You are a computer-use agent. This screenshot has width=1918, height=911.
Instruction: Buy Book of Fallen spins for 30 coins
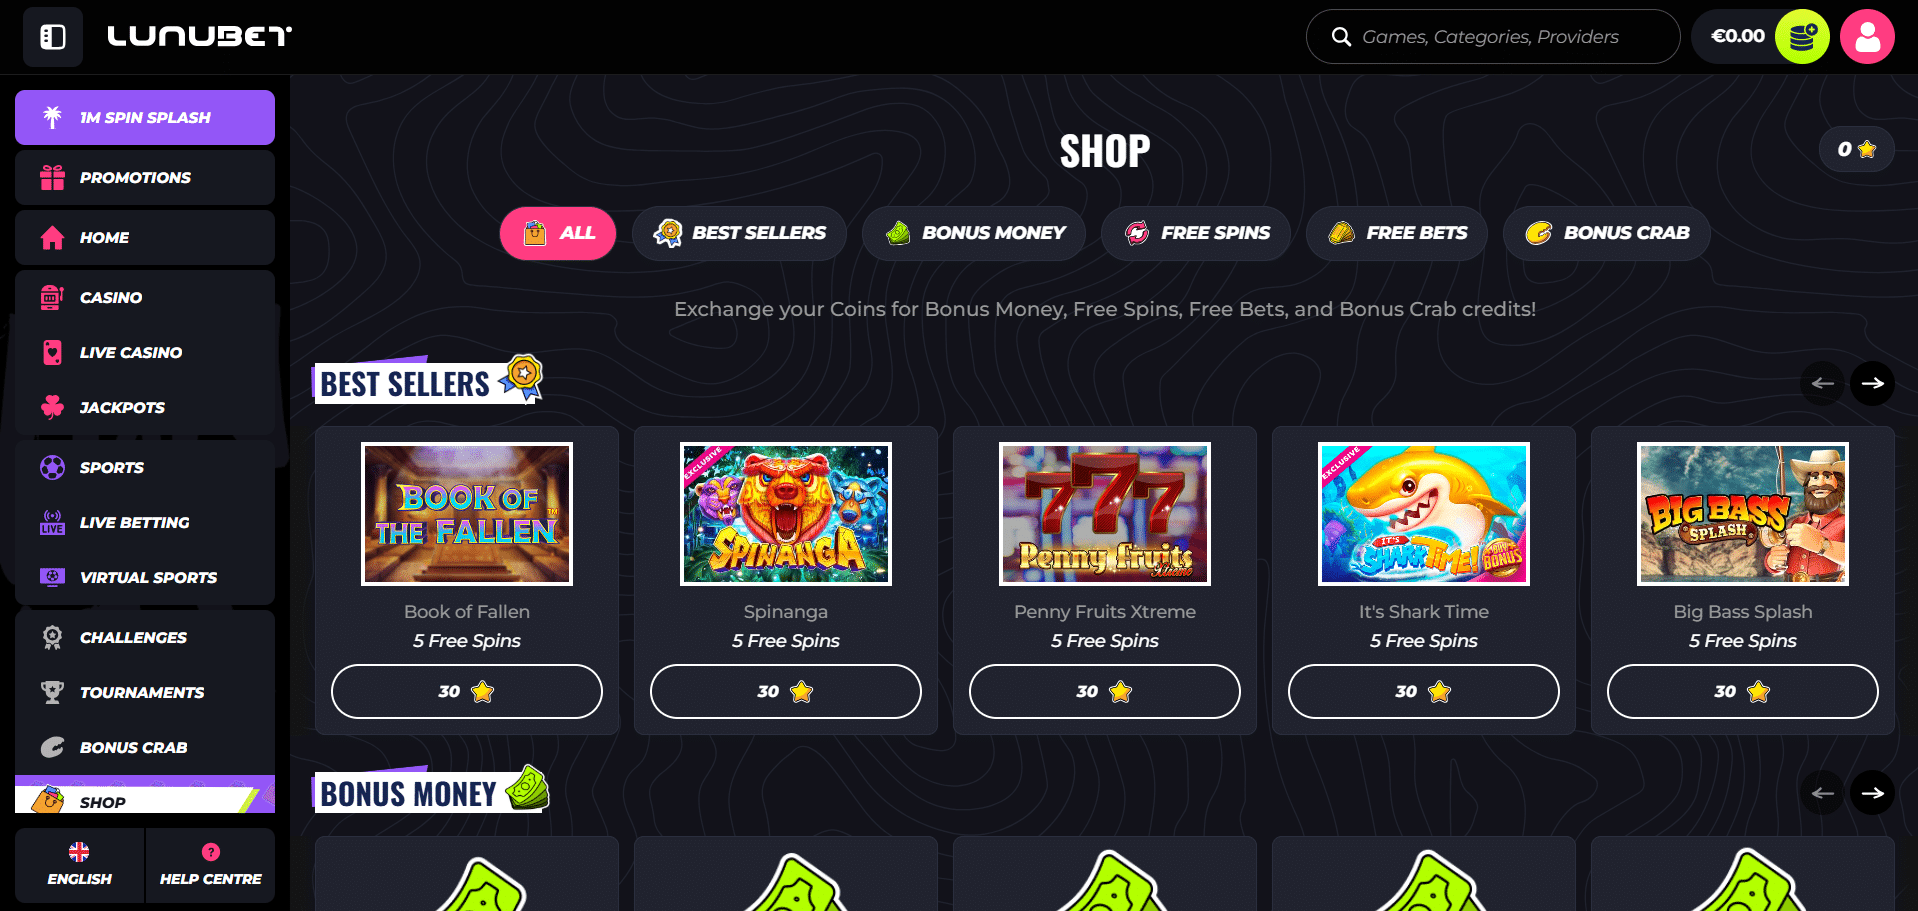pyautogui.click(x=467, y=691)
